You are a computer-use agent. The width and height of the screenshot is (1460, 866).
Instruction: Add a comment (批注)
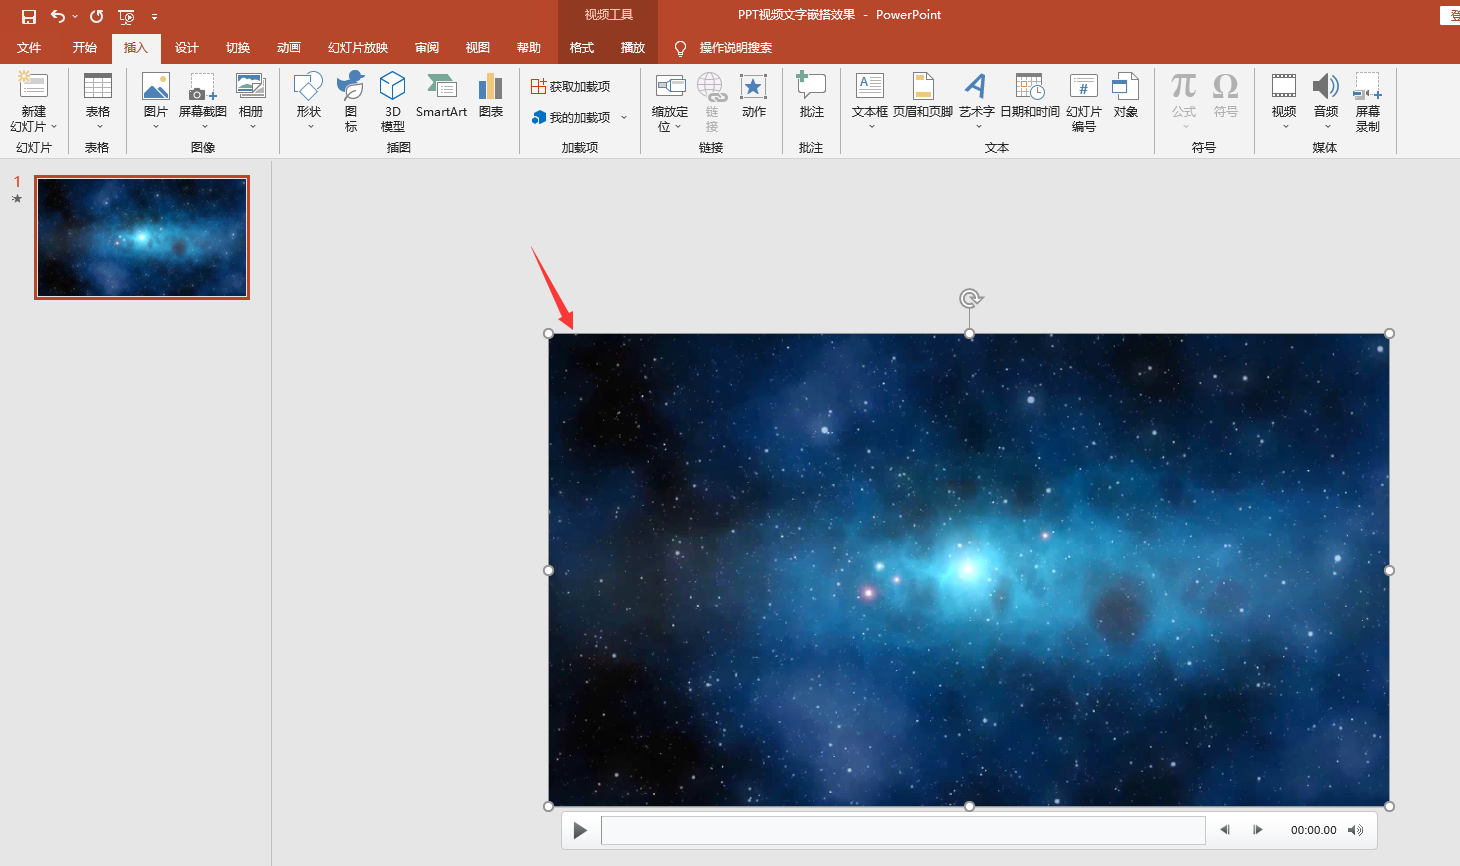pyautogui.click(x=811, y=96)
